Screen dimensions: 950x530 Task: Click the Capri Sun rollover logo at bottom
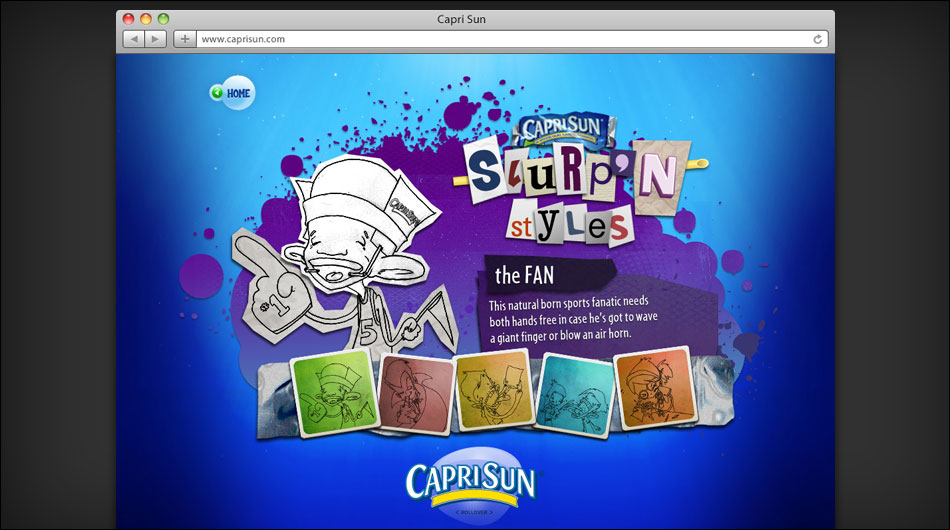[x=473, y=485]
